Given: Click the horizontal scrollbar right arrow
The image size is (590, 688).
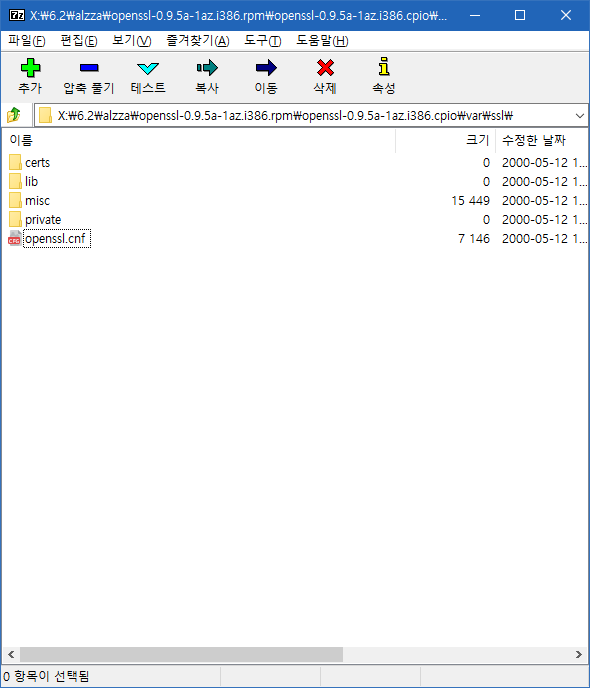Looking at the screenshot, I should 579,655.
